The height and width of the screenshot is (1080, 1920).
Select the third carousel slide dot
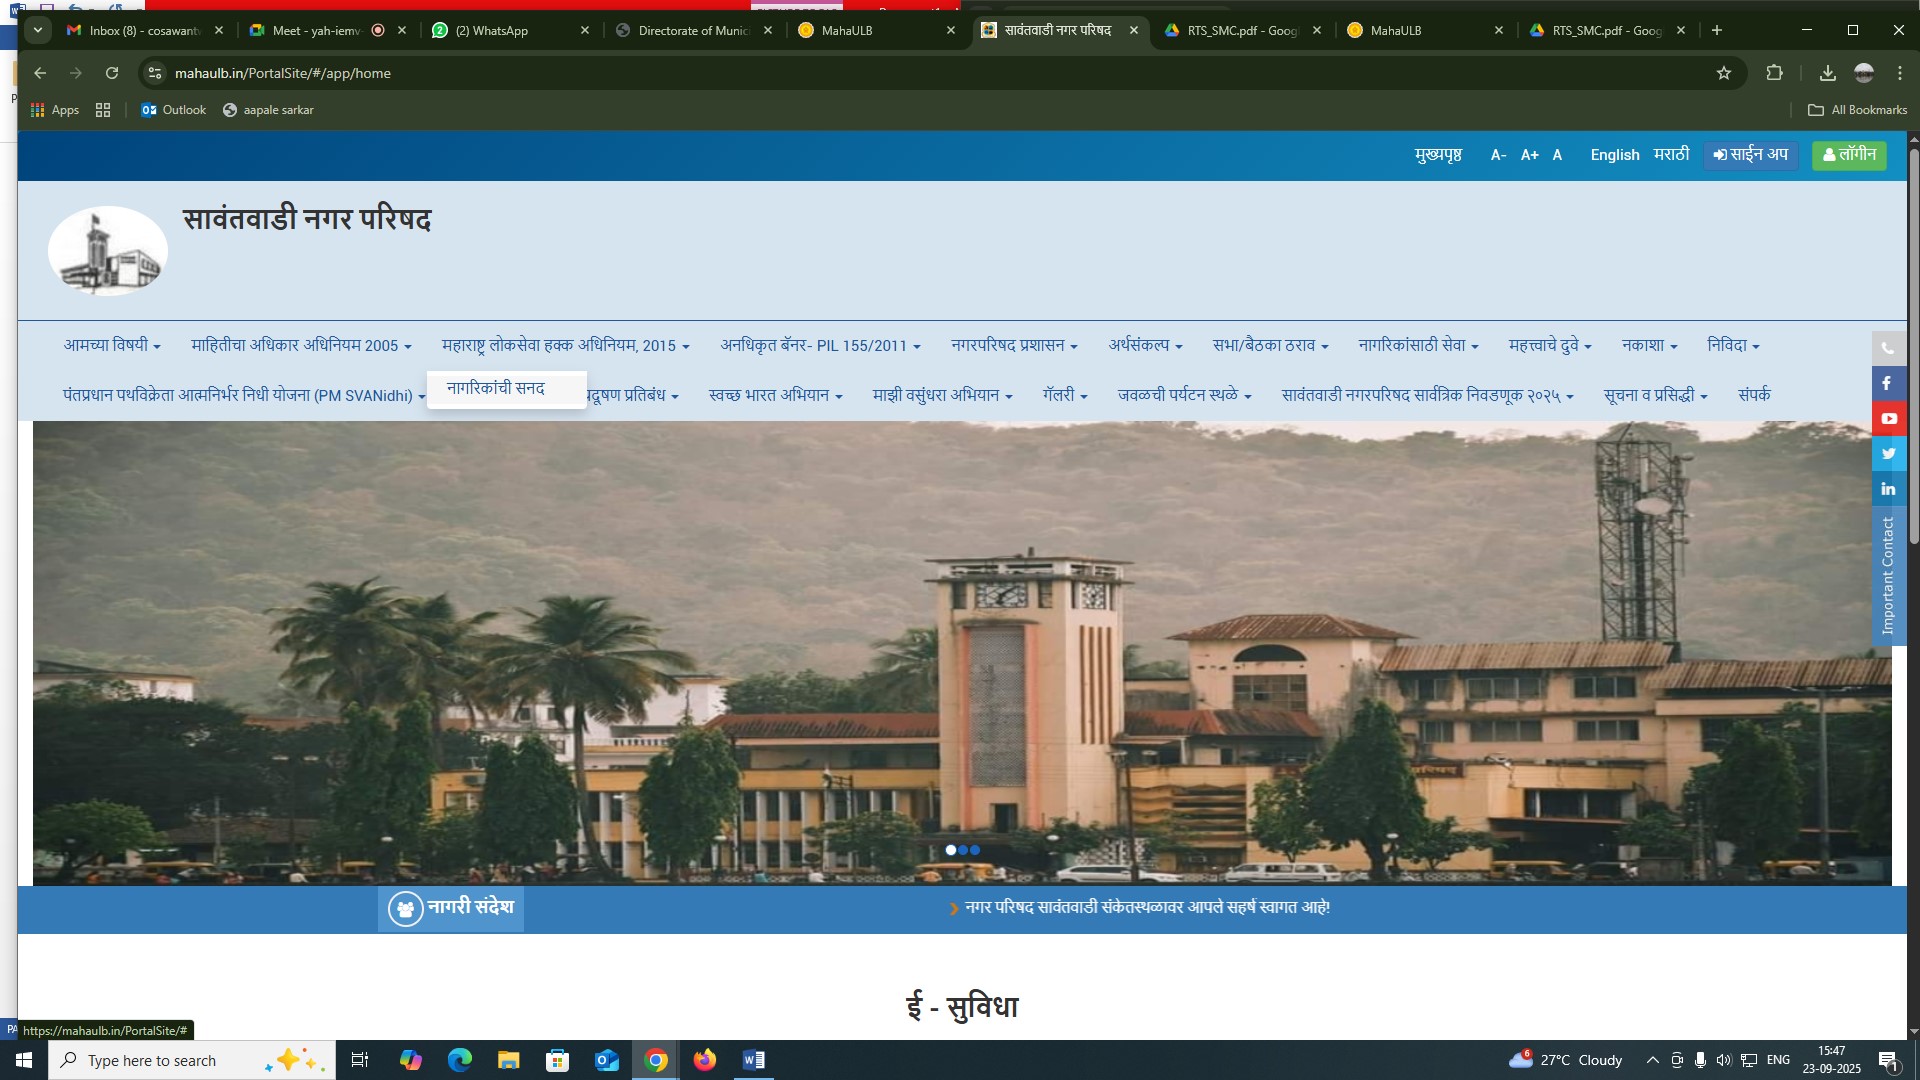click(x=975, y=851)
